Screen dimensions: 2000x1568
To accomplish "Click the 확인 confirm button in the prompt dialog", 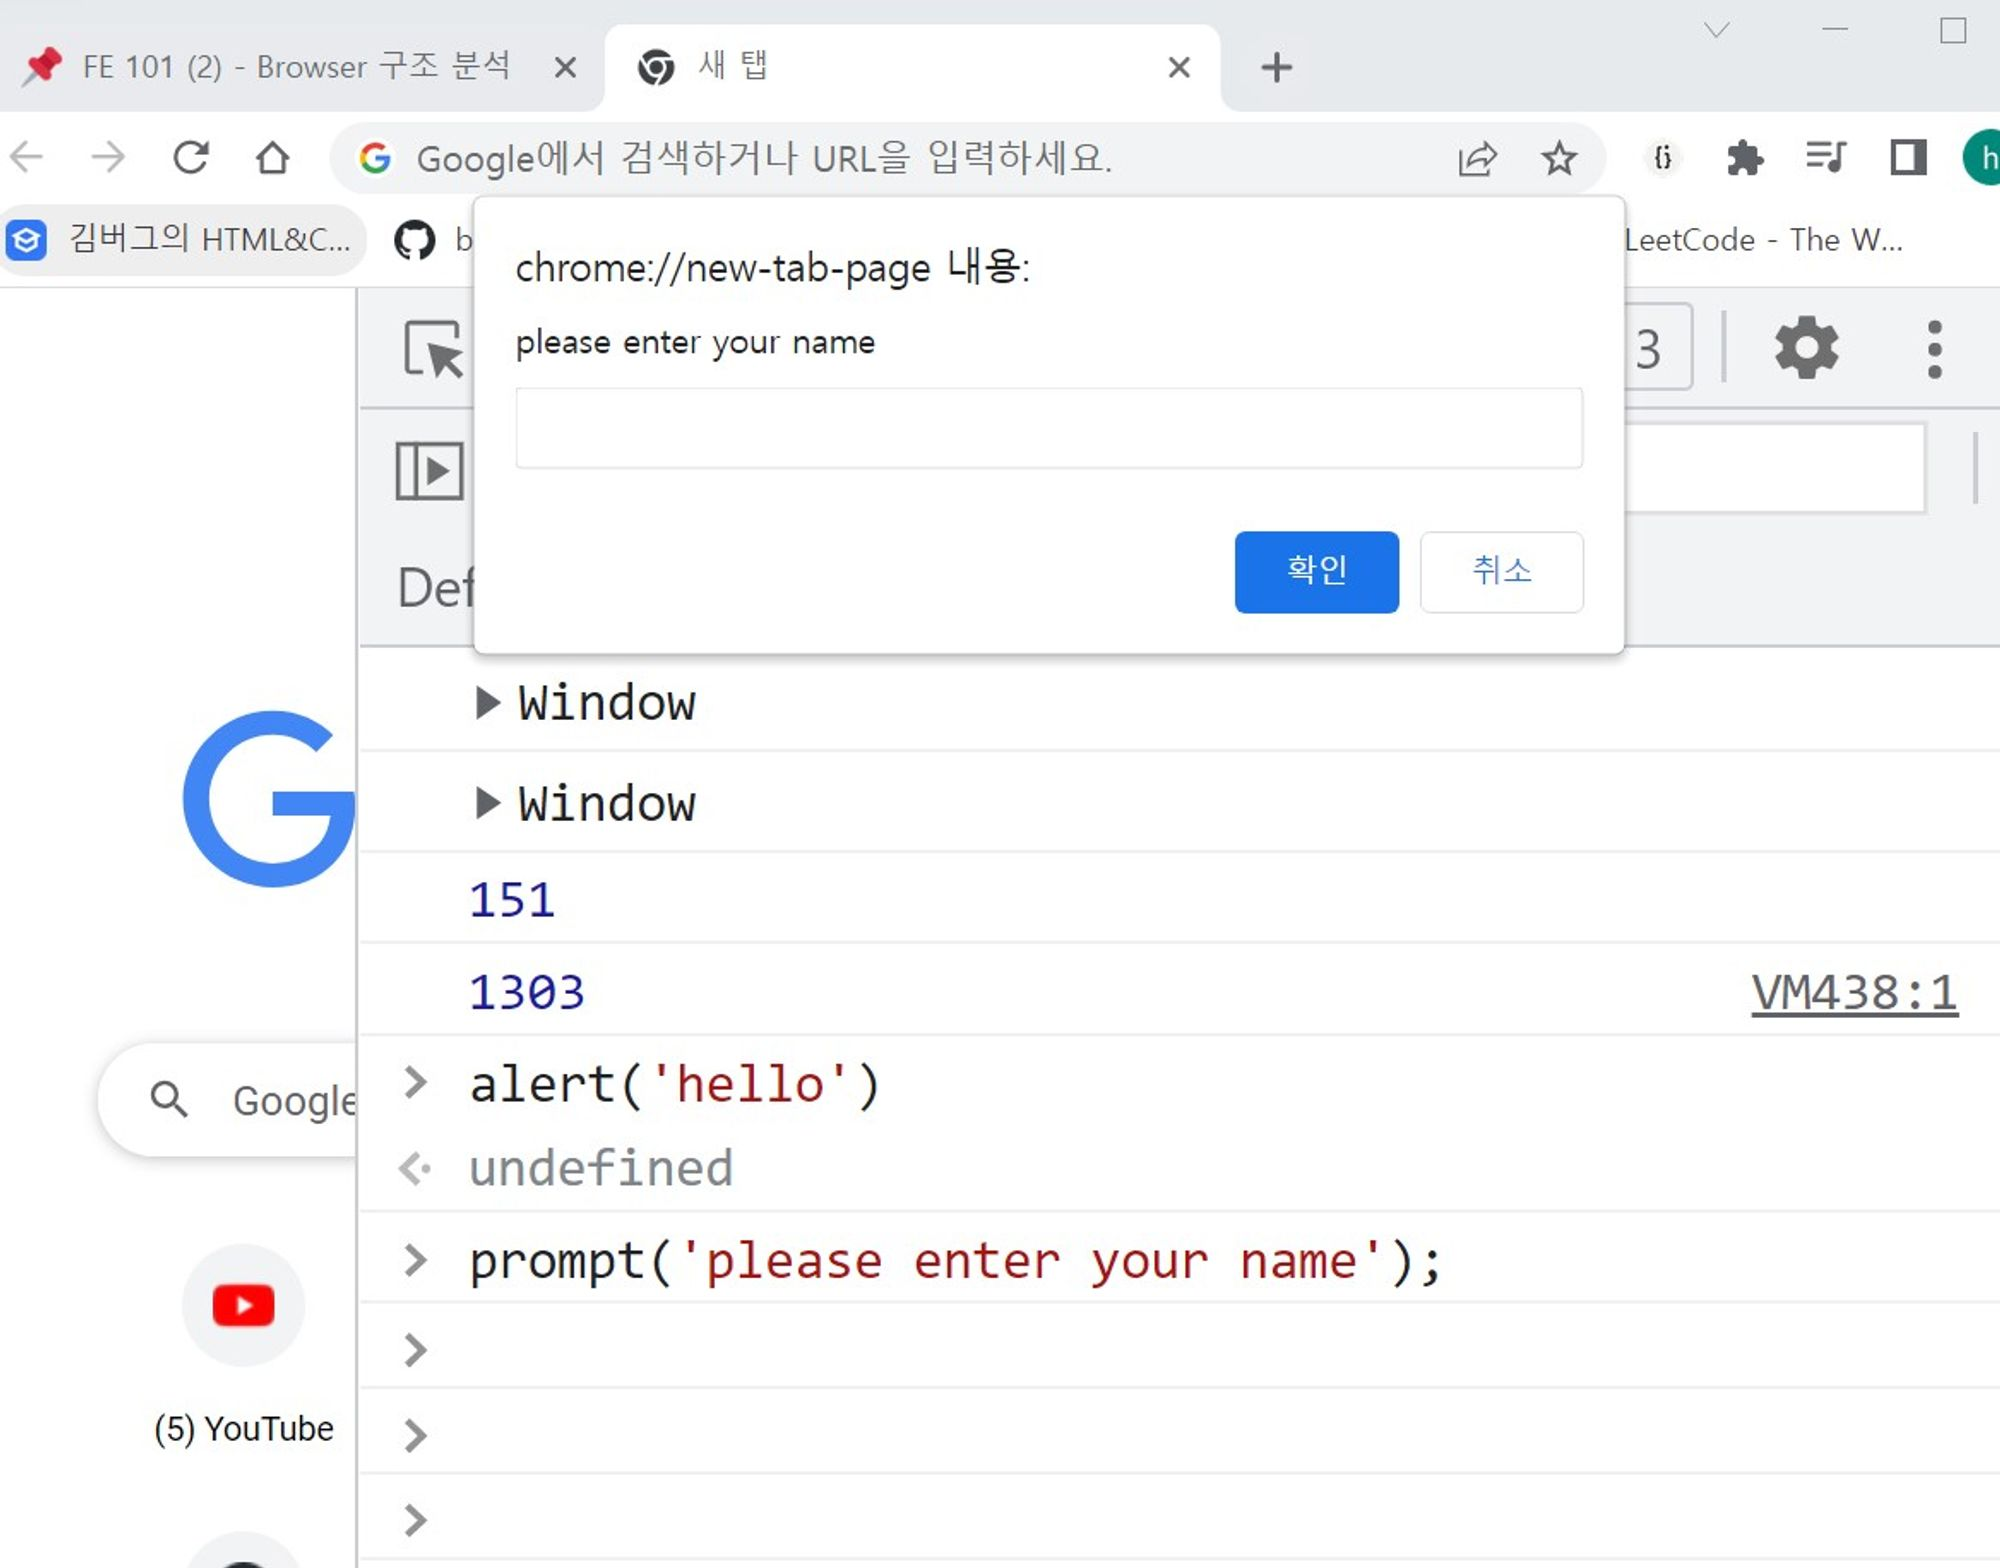I will point(1316,571).
